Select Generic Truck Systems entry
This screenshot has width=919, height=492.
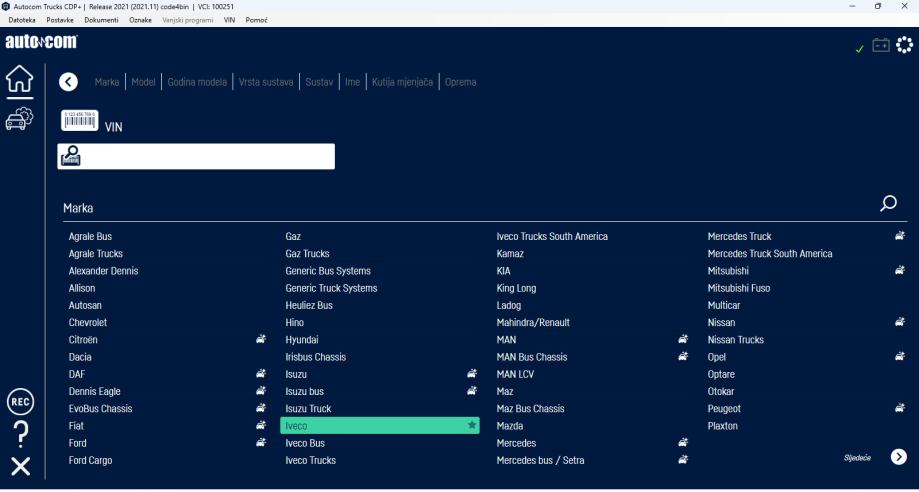click(331, 288)
